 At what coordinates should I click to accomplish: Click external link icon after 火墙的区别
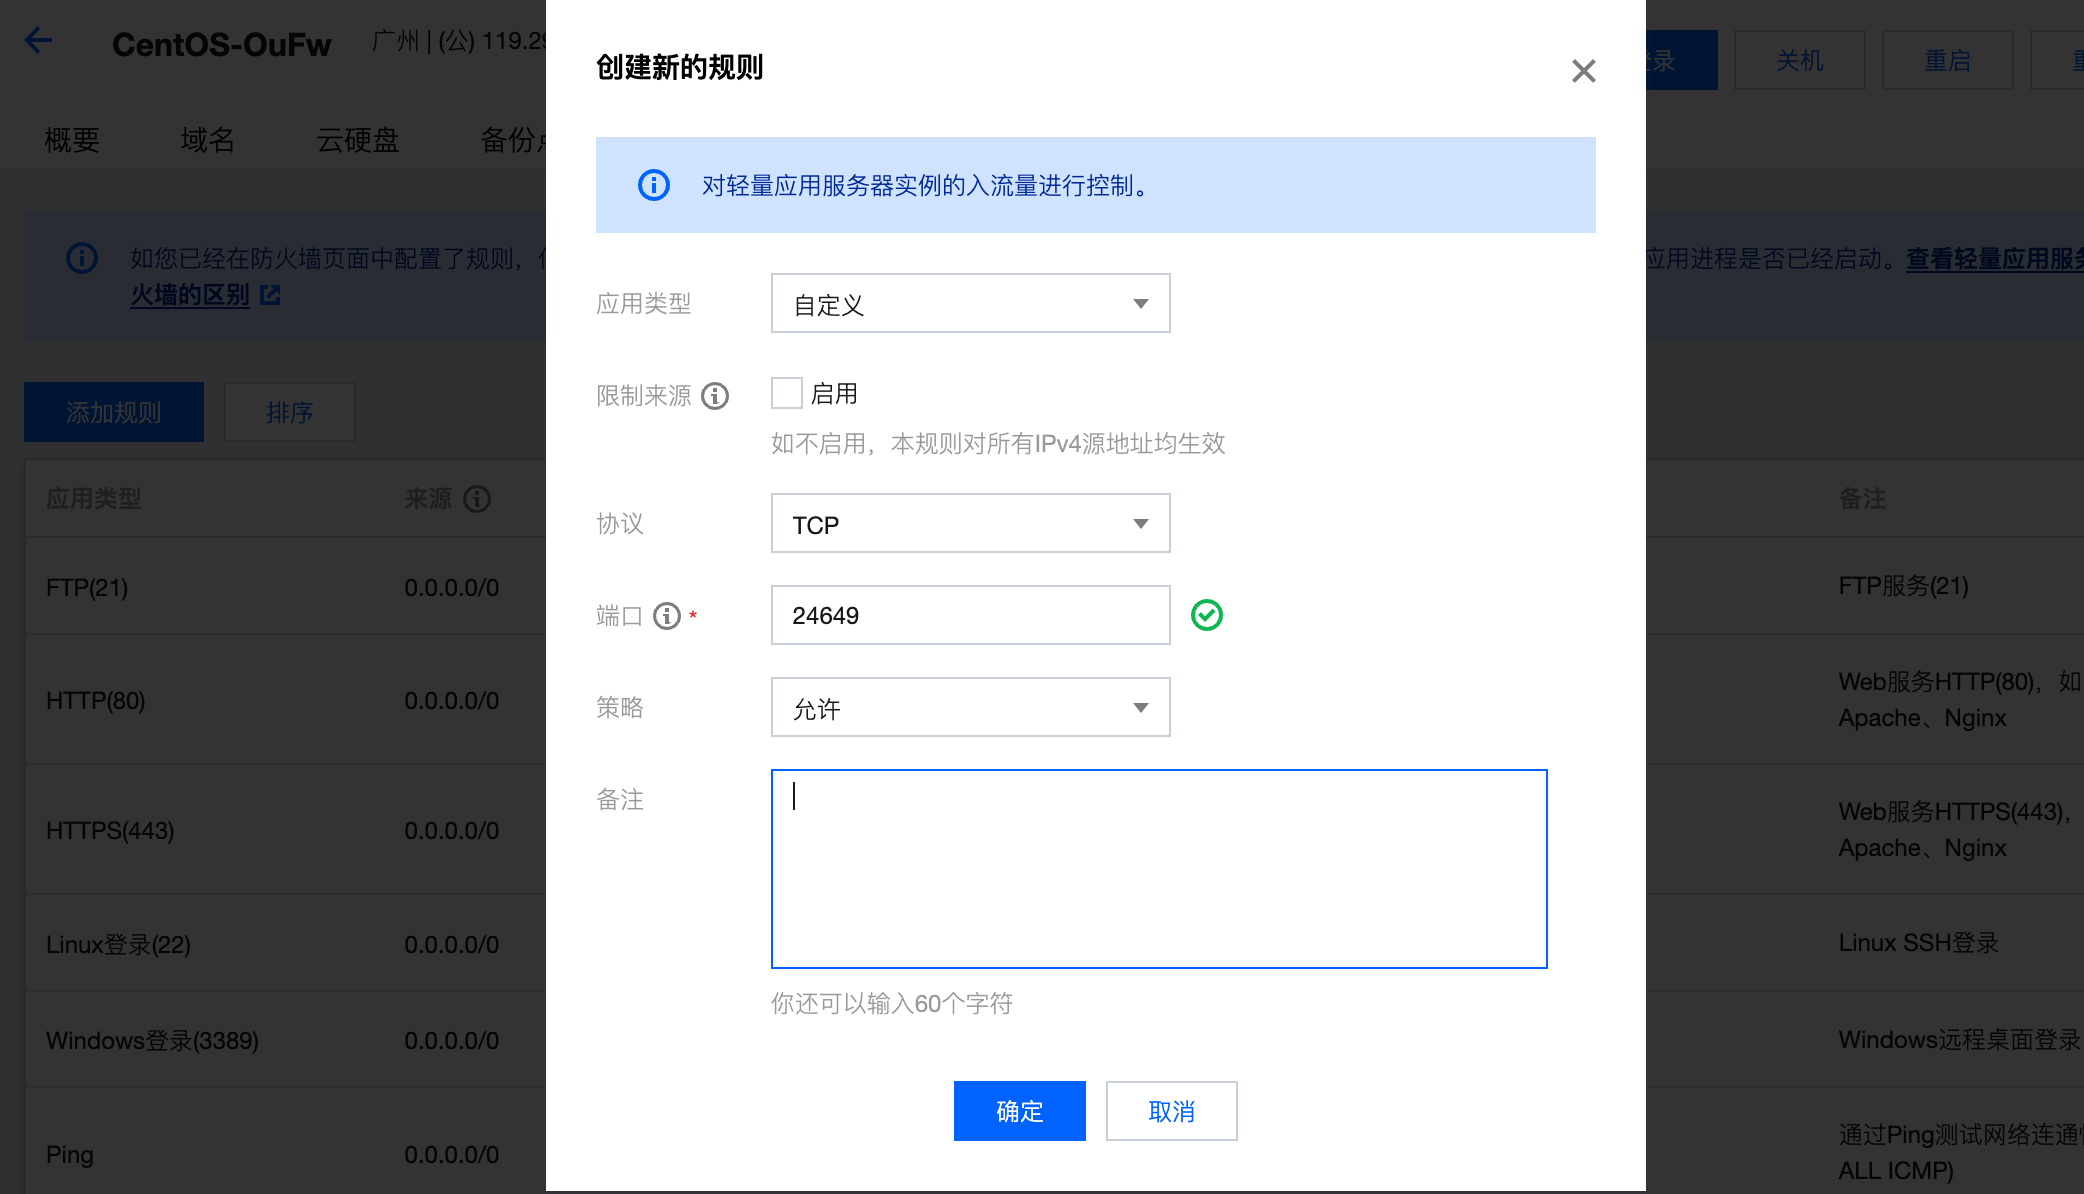coord(270,295)
